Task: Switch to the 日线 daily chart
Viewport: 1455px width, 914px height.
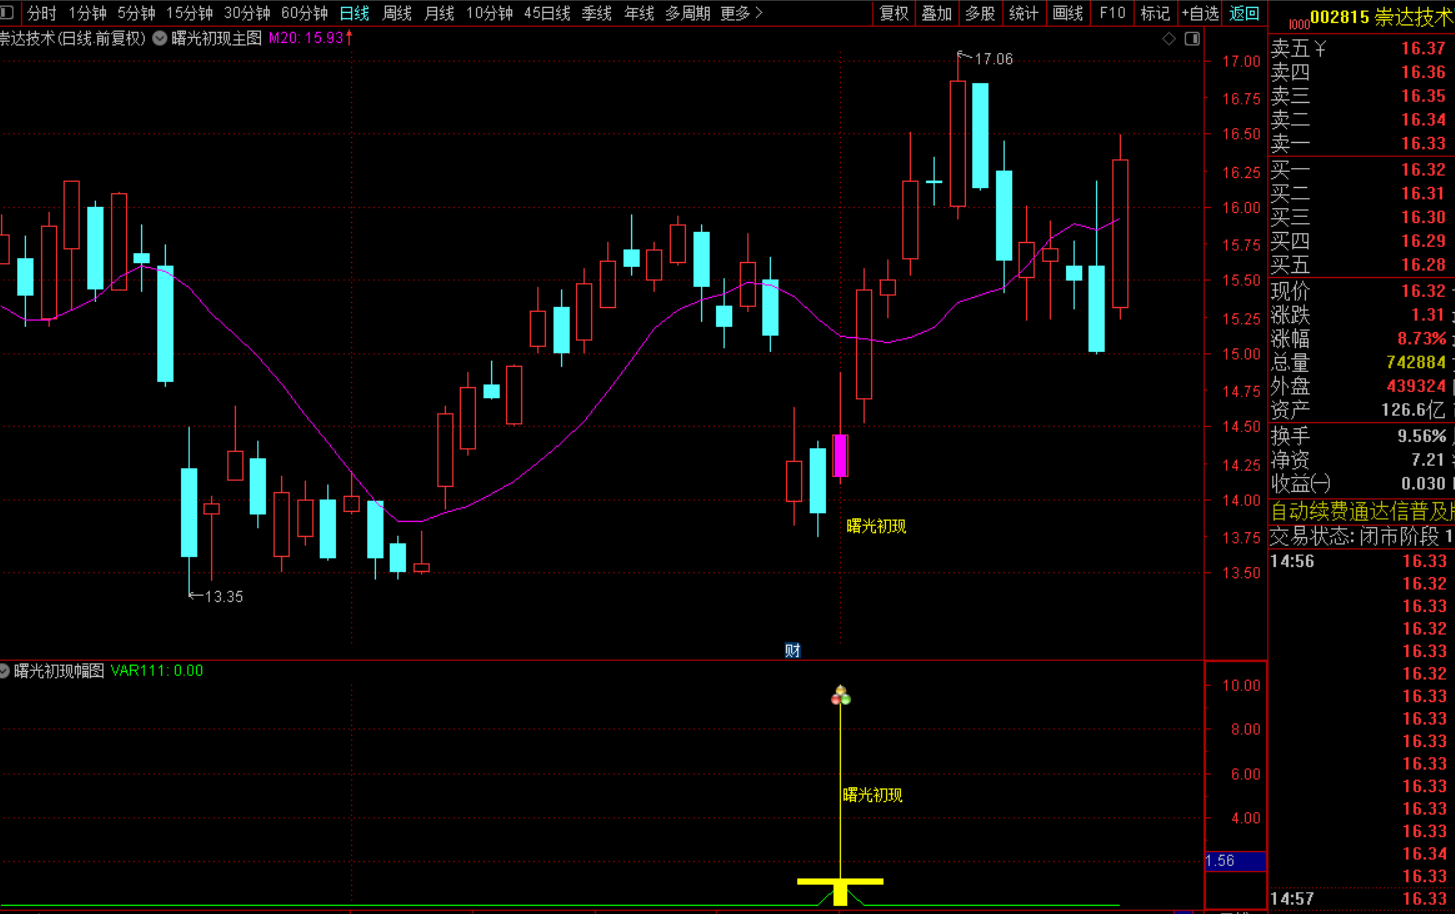Action: (354, 13)
